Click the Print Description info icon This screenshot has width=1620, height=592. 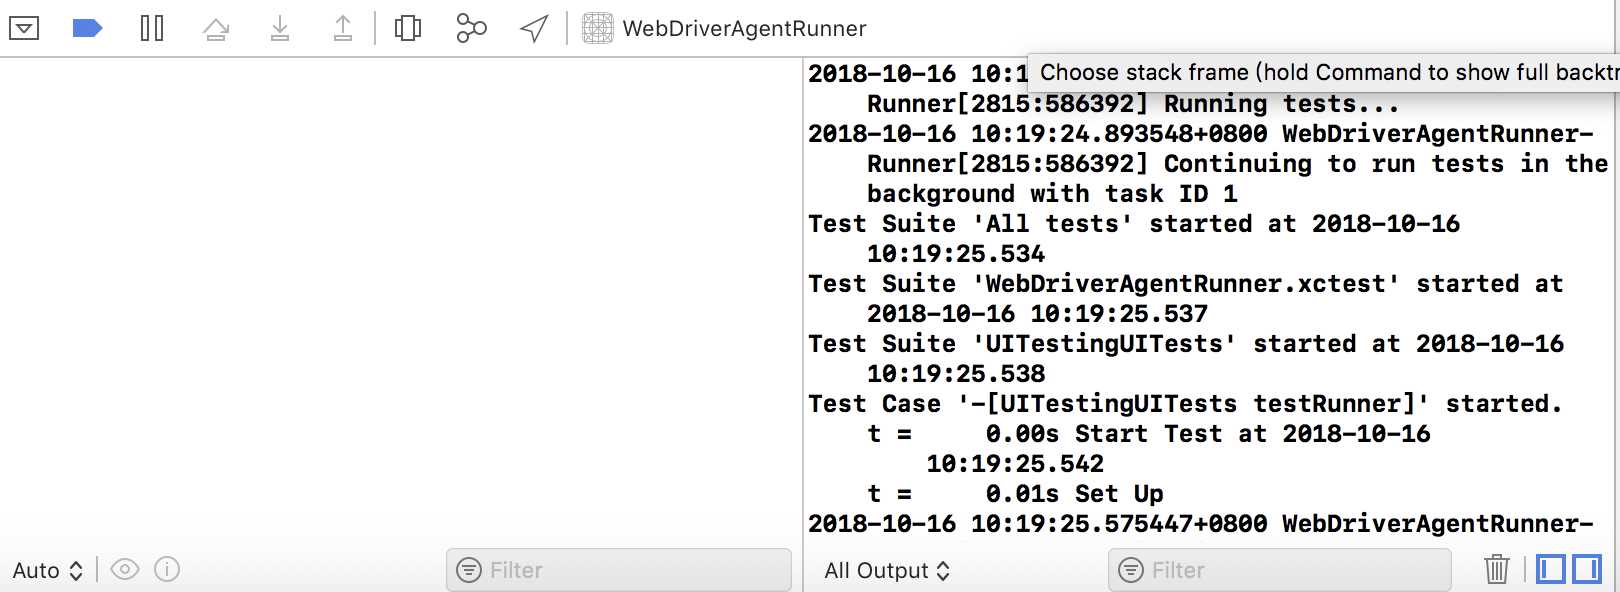click(167, 570)
